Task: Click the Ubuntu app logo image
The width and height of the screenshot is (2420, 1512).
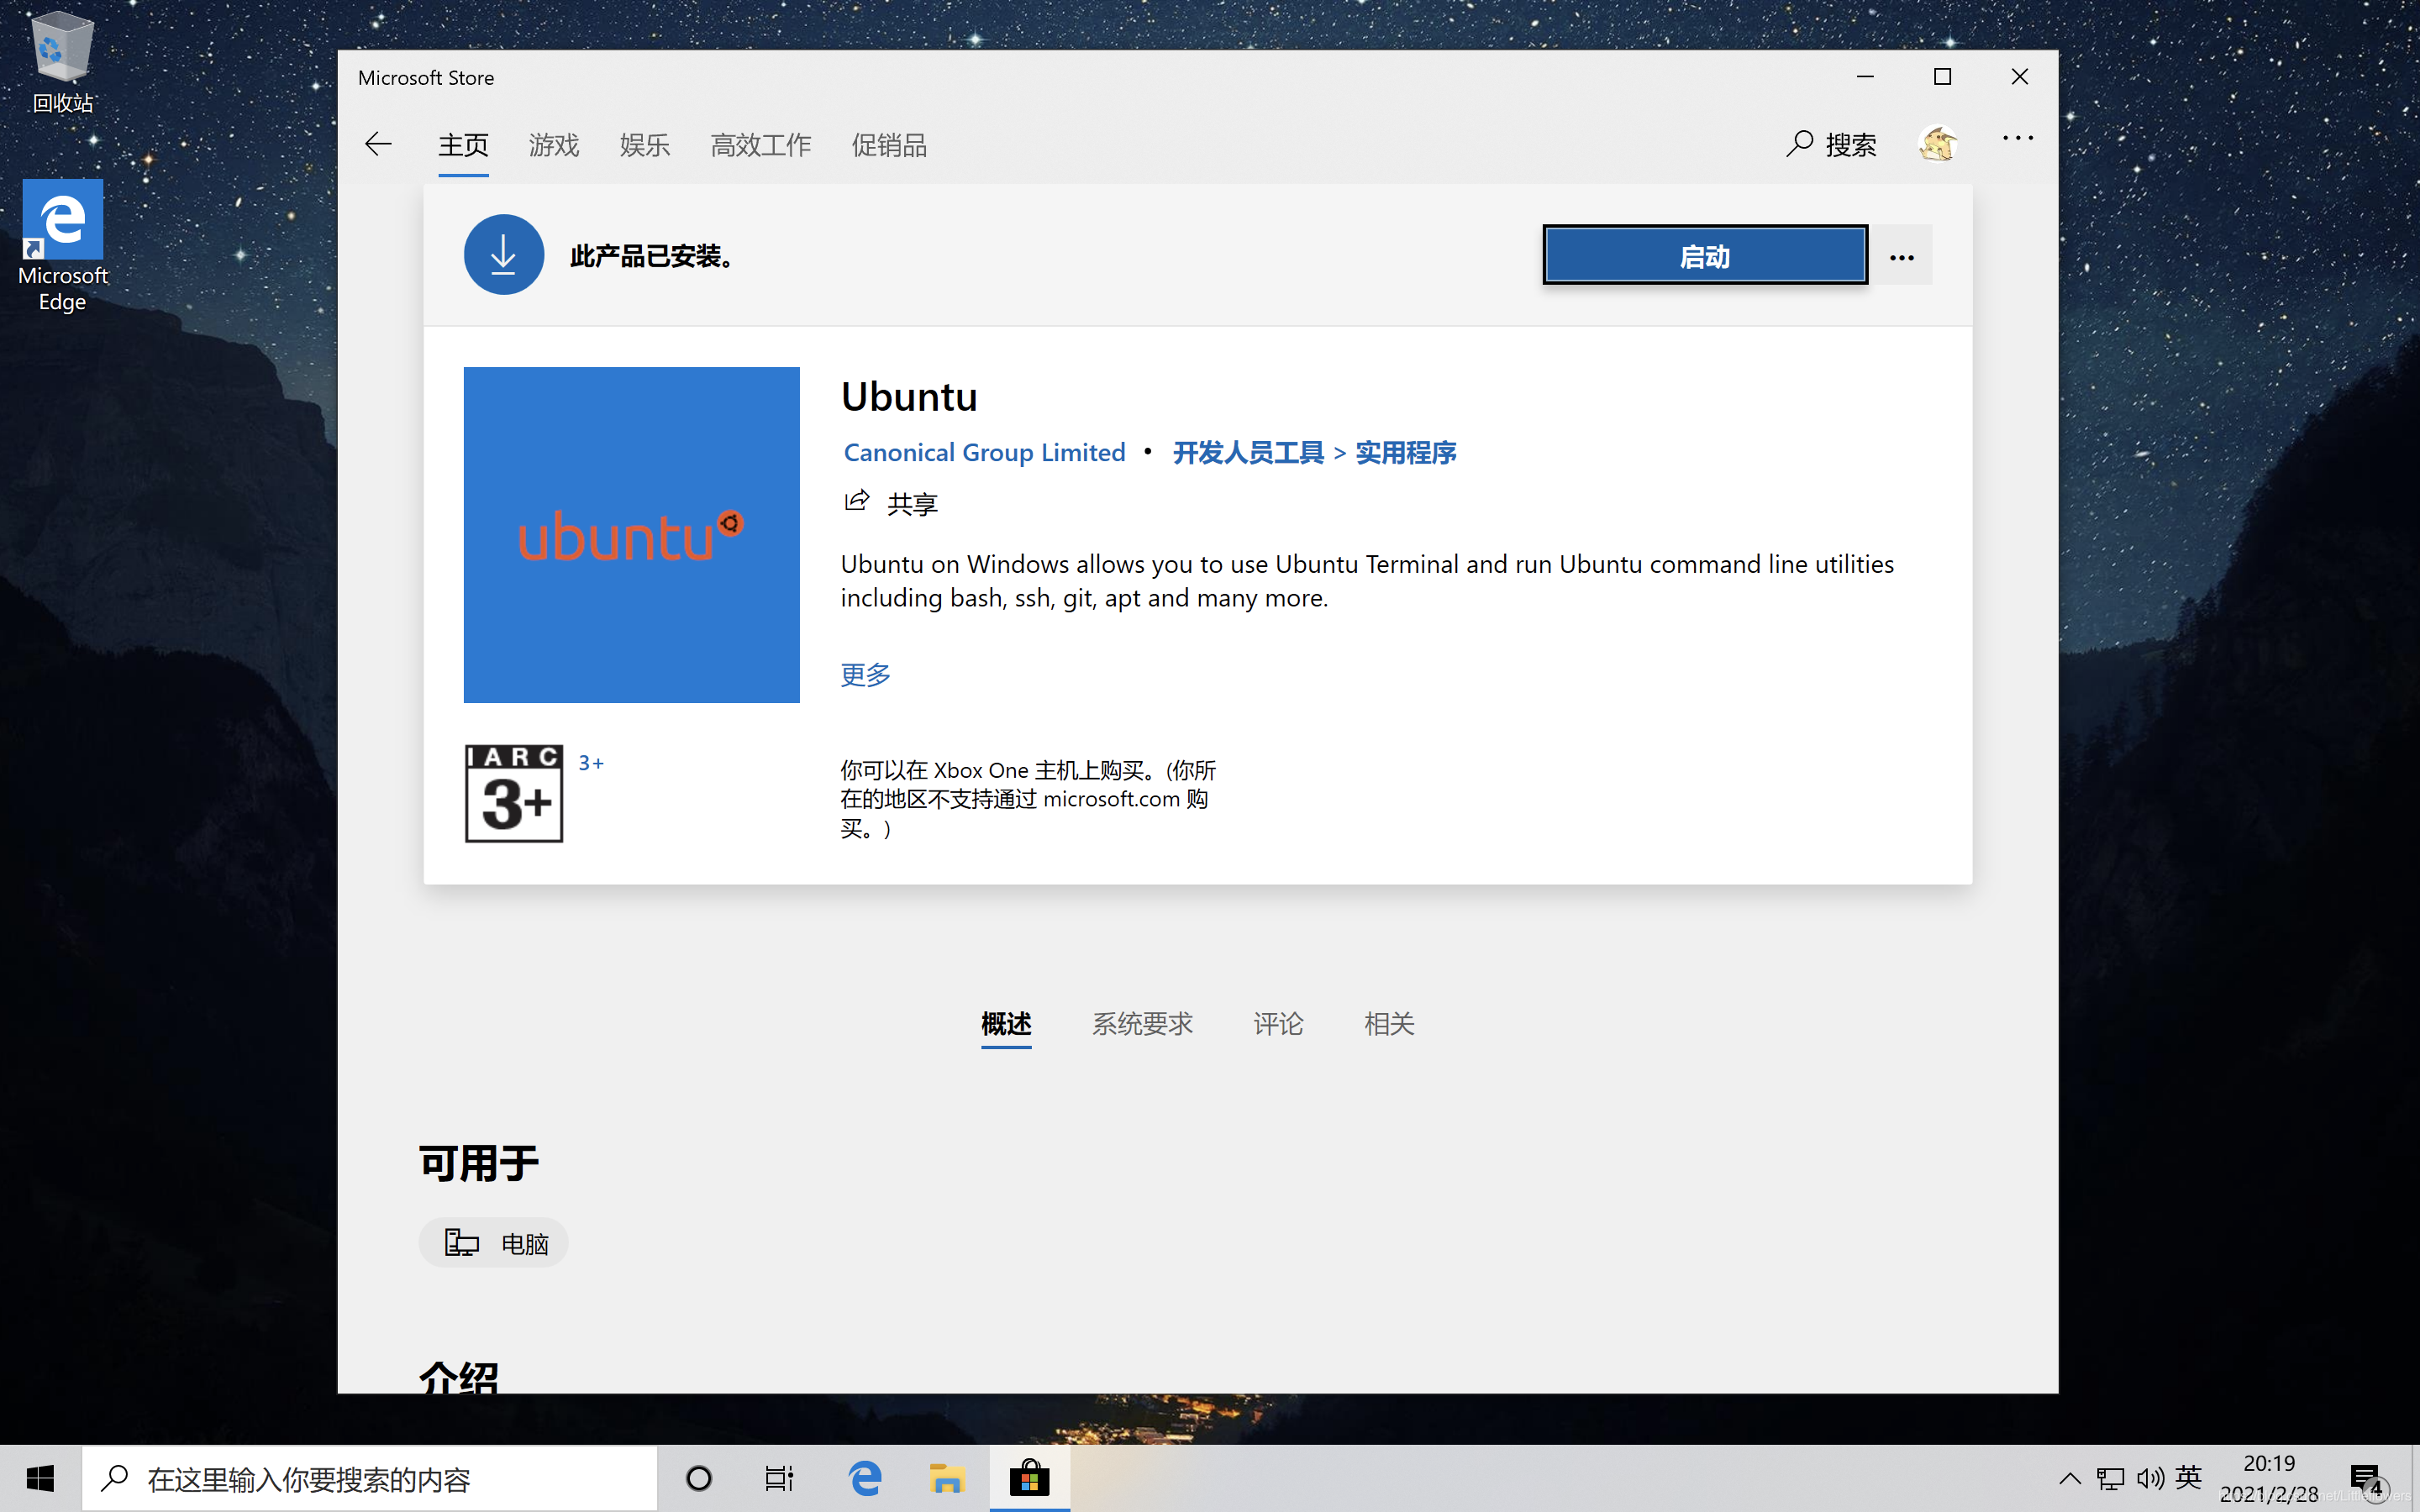Action: point(631,535)
